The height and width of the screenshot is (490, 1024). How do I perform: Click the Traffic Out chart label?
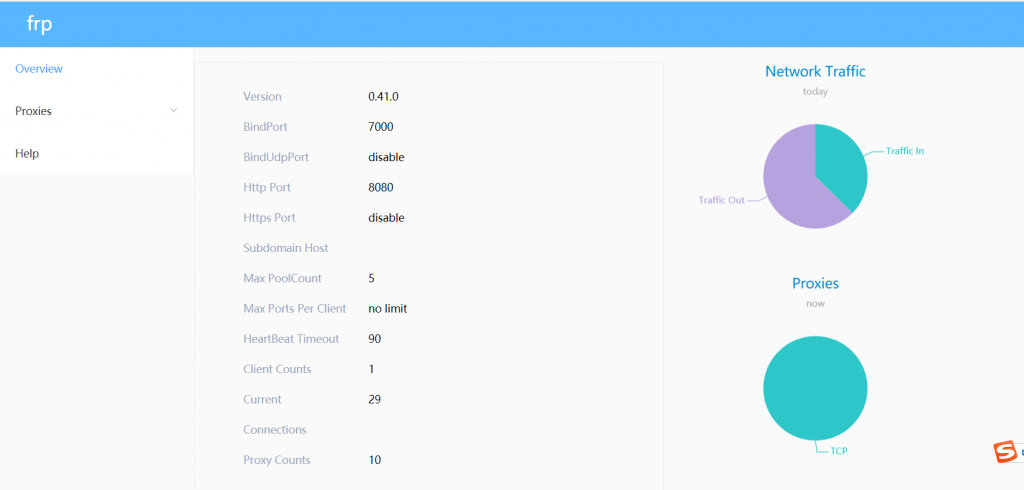(x=721, y=200)
